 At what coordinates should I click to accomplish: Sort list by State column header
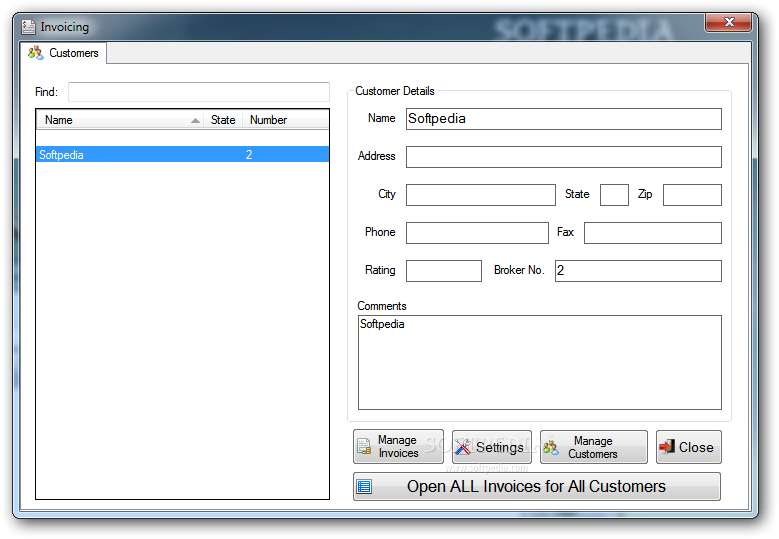(223, 120)
